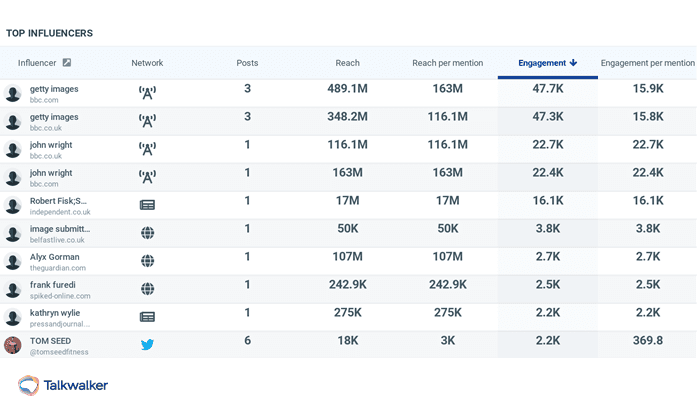Click the 369.8 engagement per mention value

point(648,340)
